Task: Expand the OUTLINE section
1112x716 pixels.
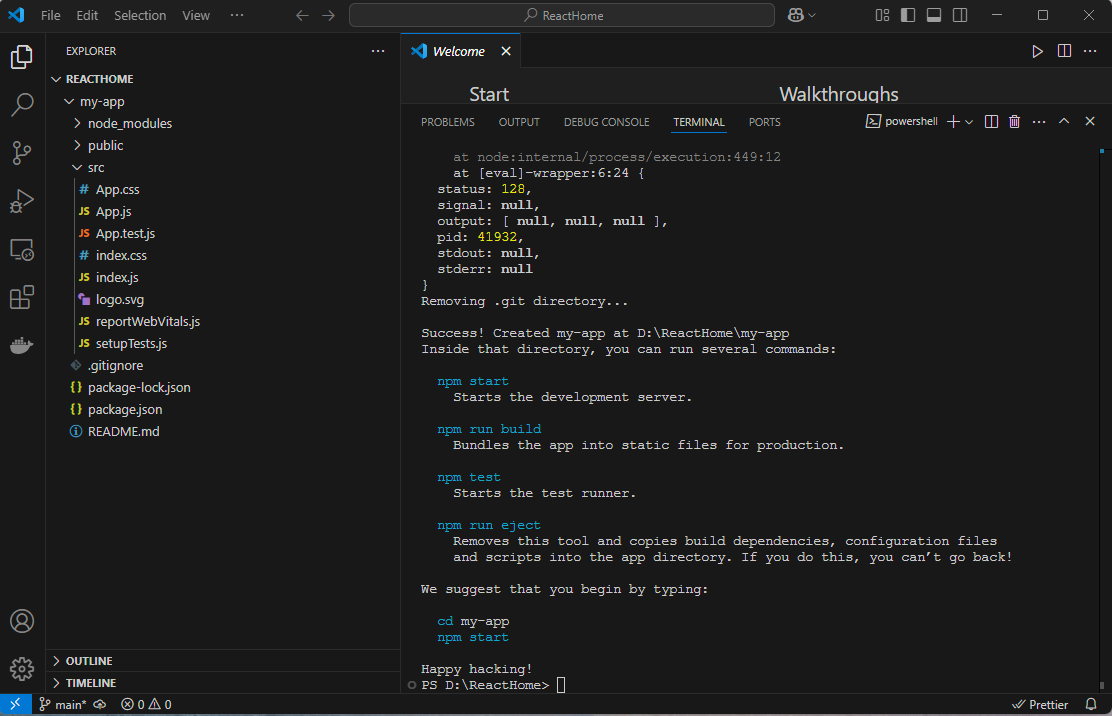Action: [x=89, y=661]
